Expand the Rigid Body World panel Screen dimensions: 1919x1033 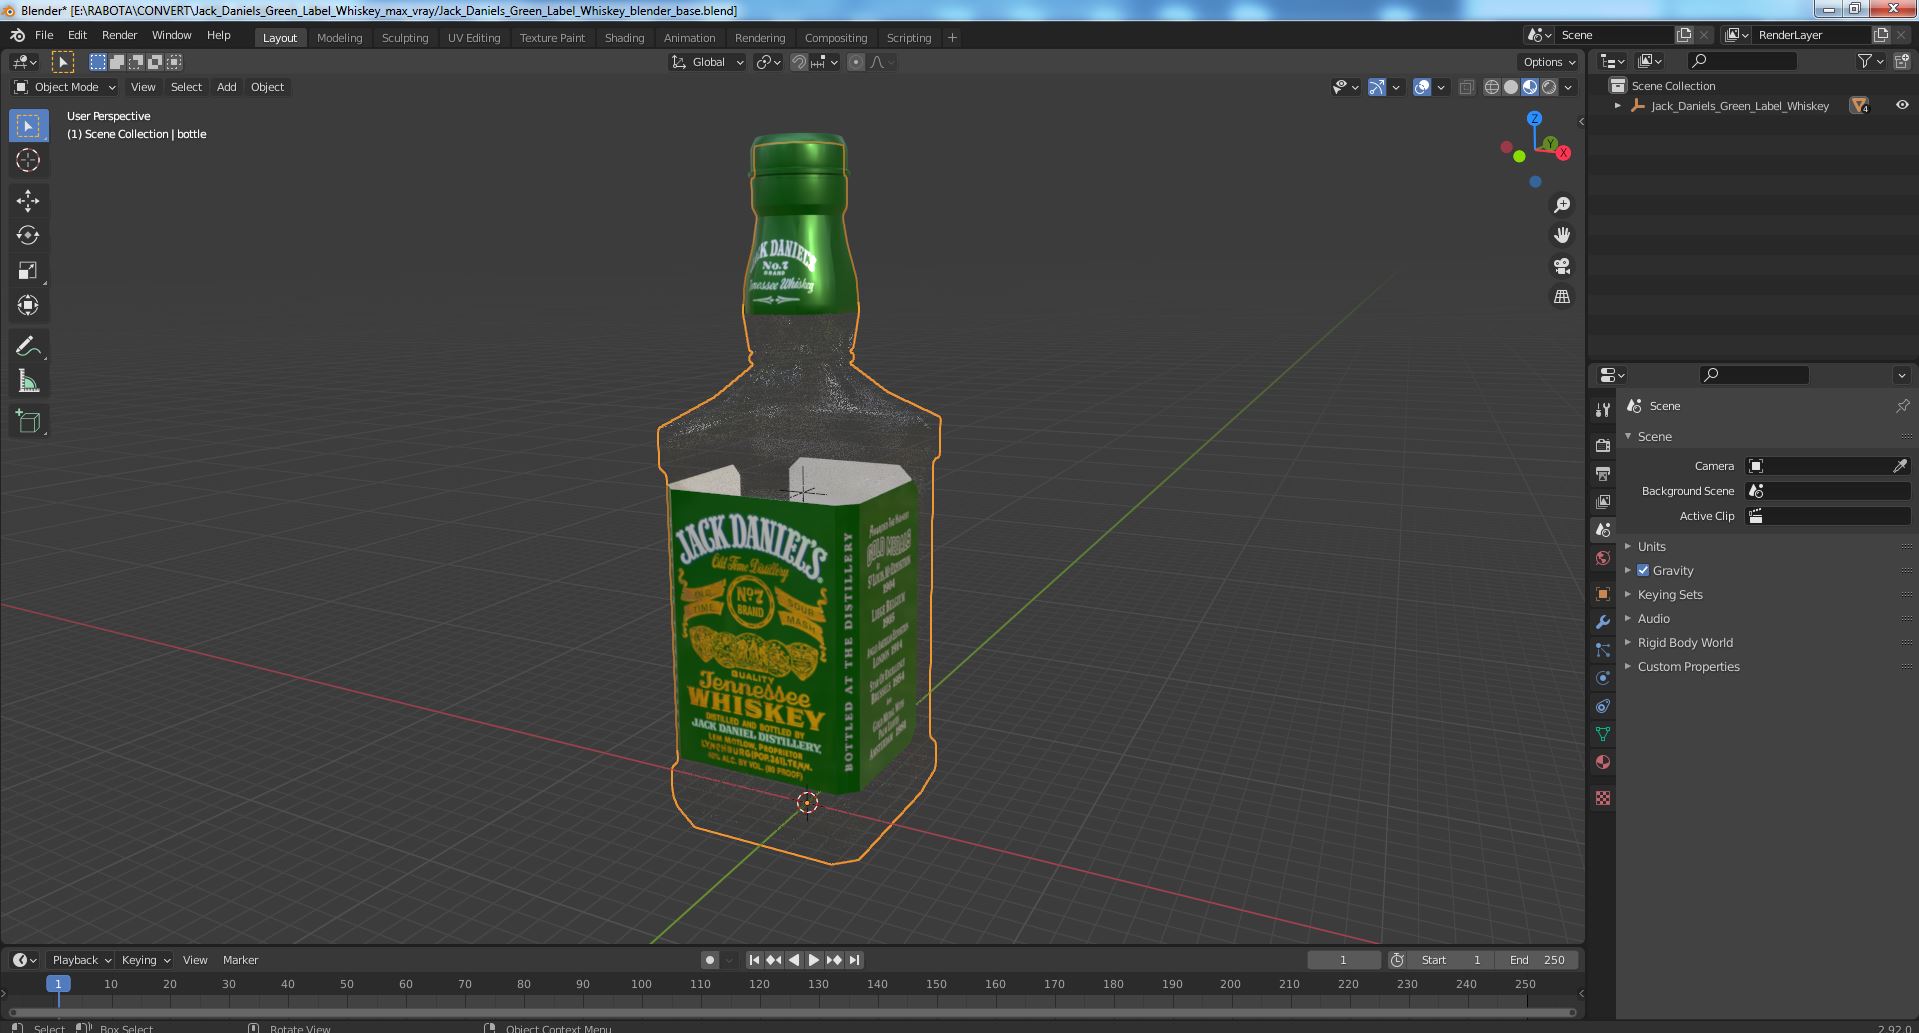pyautogui.click(x=1684, y=642)
